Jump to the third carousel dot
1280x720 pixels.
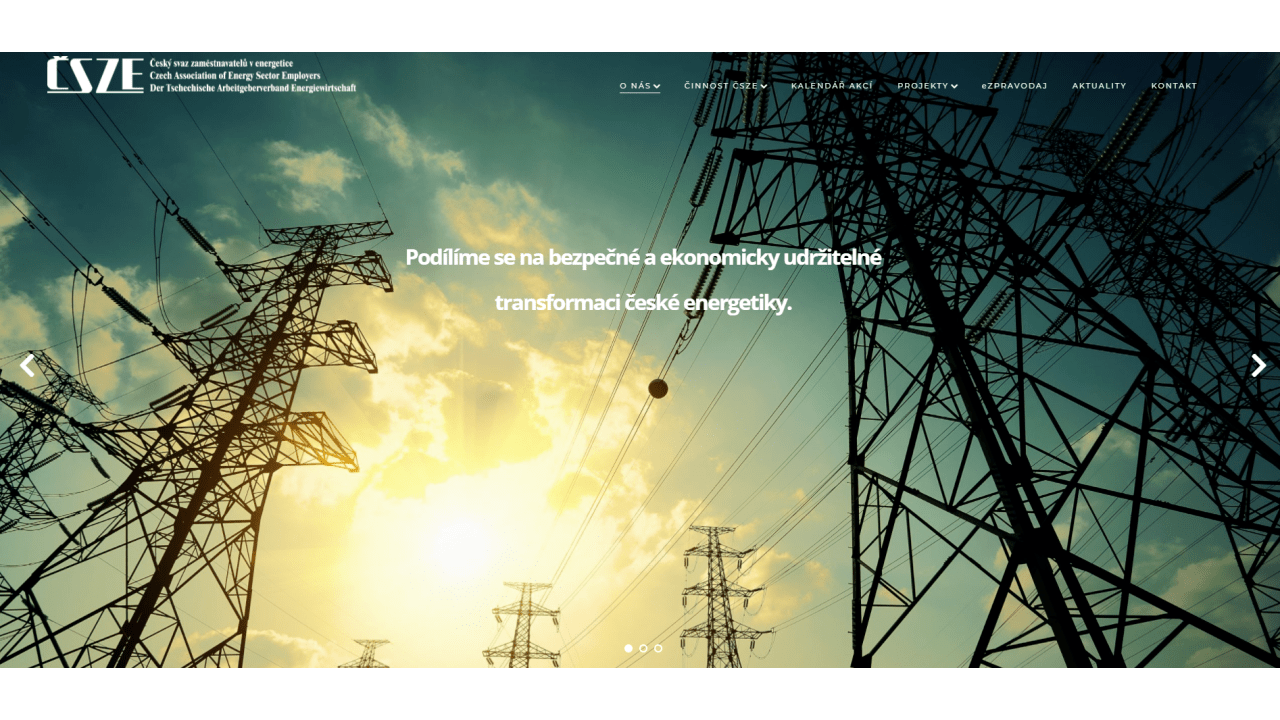click(x=658, y=648)
